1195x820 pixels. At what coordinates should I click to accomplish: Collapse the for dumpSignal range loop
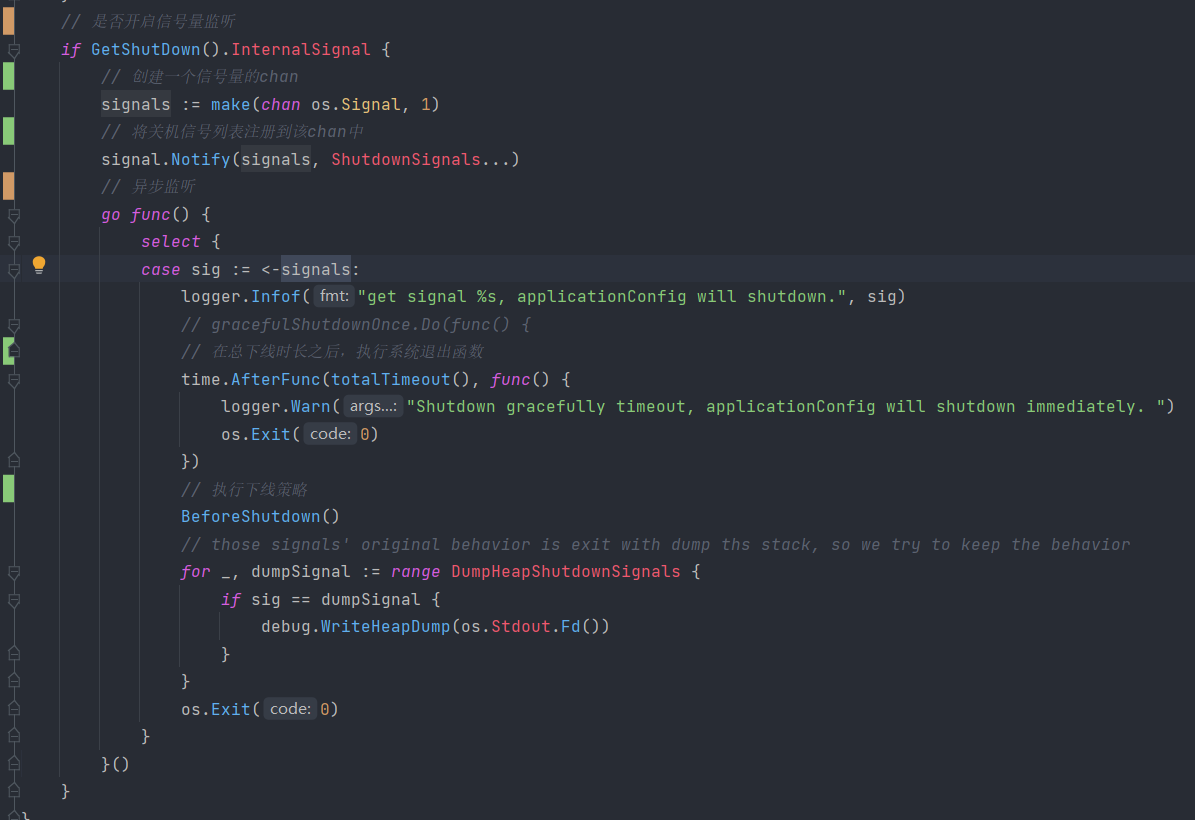[x=13, y=572]
